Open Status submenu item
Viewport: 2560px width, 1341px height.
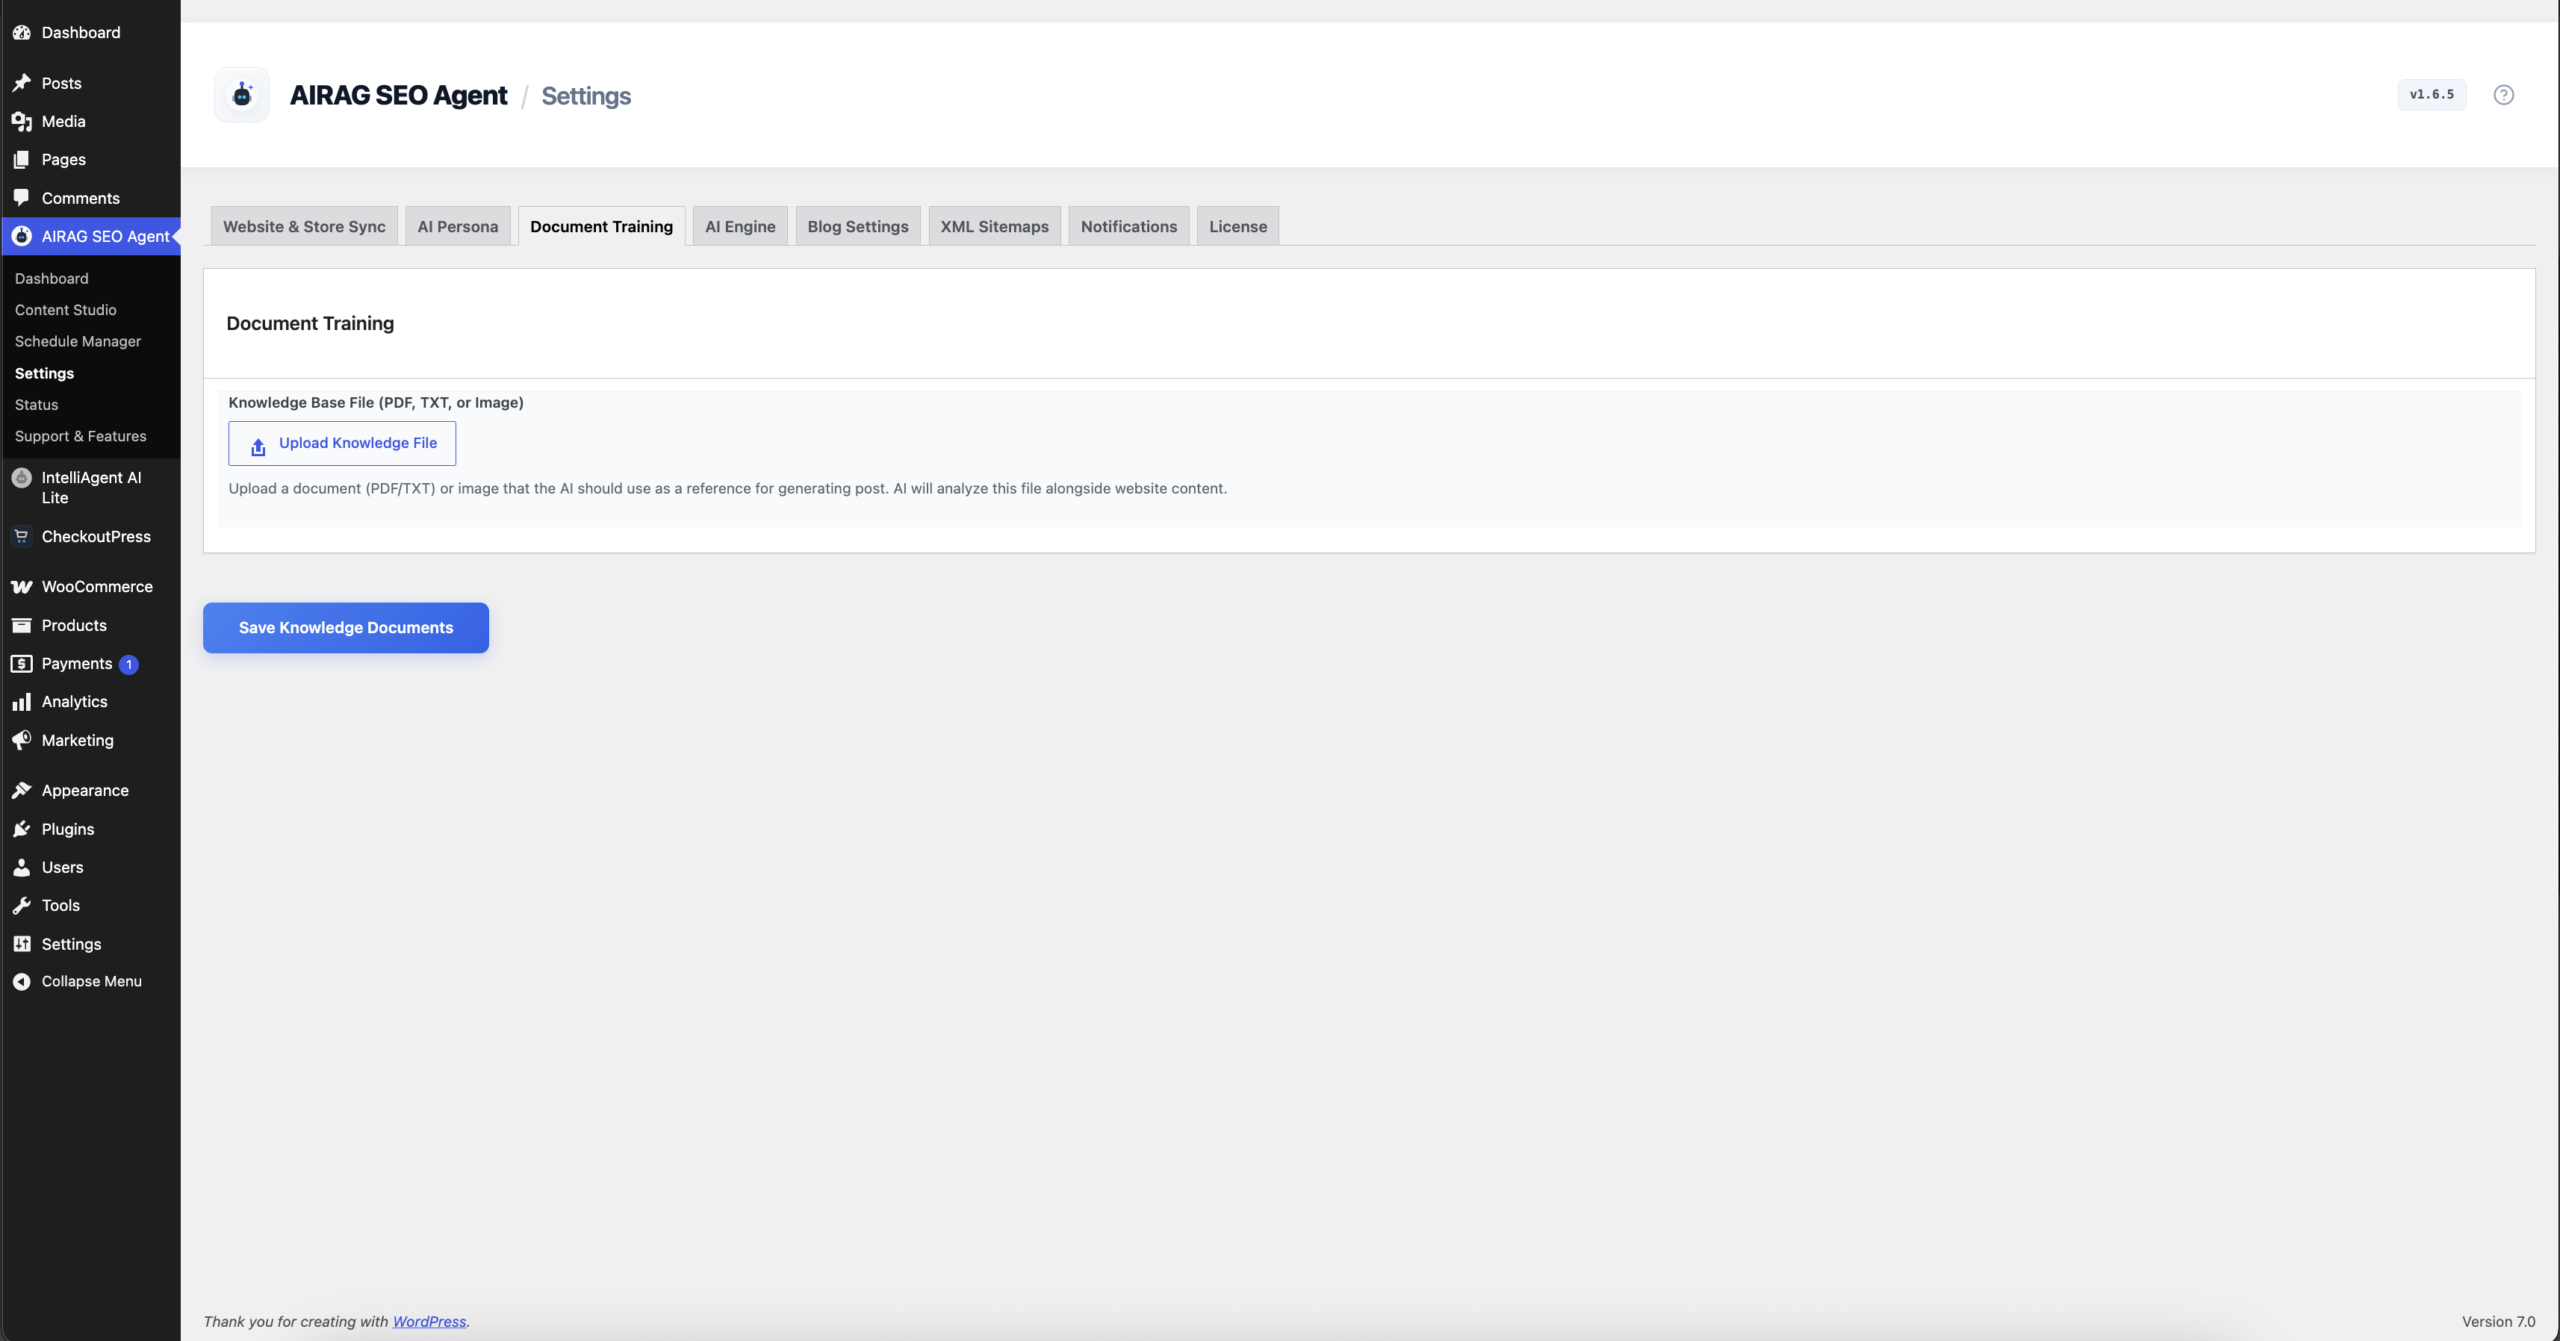(36, 405)
